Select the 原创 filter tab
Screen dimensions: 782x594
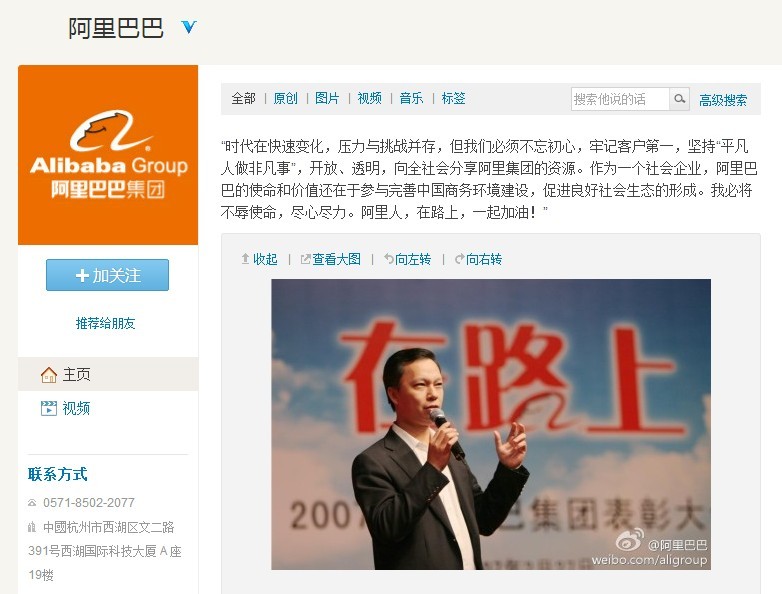pyautogui.click(x=285, y=98)
